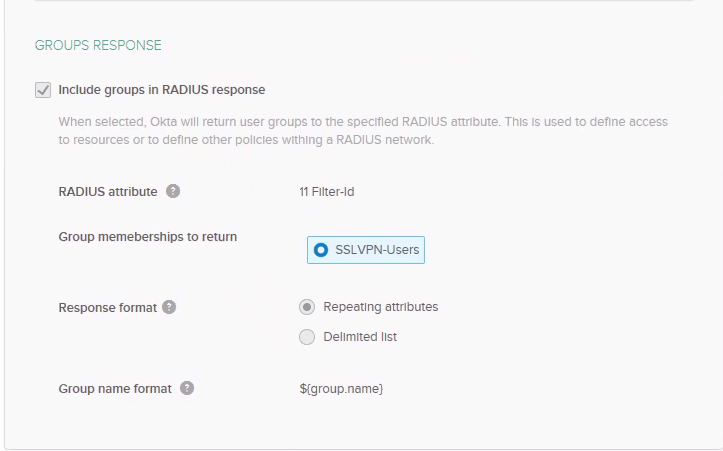The height and width of the screenshot is (451, 723).
Task: Click the GROUPS RESPONSE section heading
Action: (98, 45)
